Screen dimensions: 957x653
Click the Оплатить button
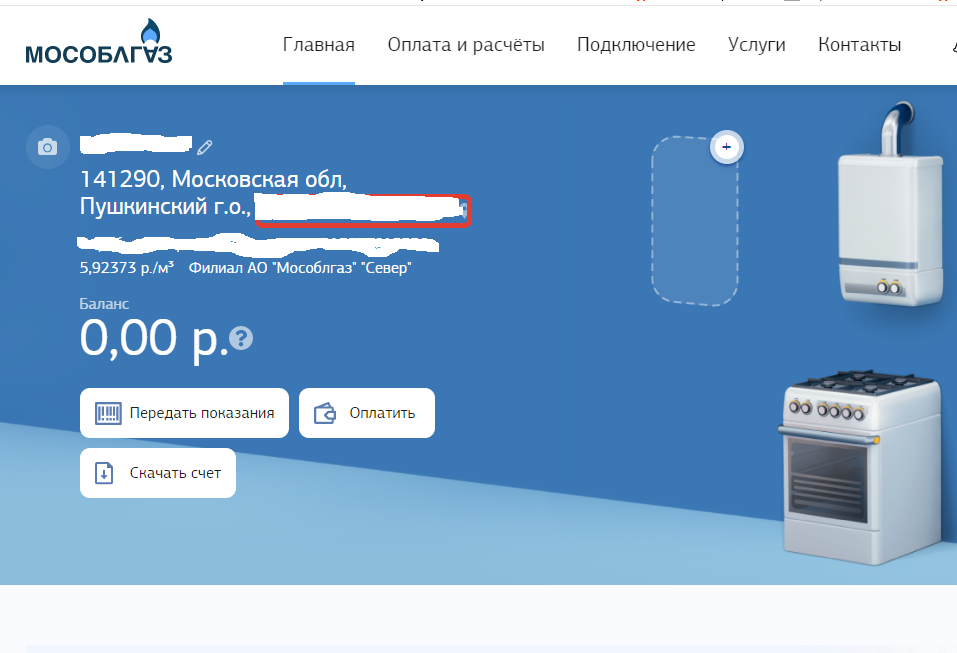367,413
